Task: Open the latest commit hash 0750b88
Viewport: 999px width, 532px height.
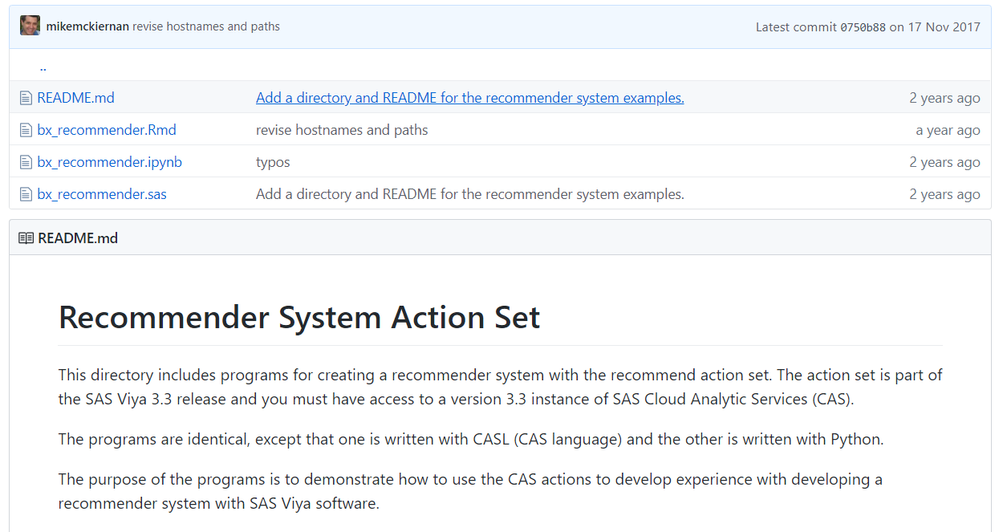Action: click(x=862, y=27)
